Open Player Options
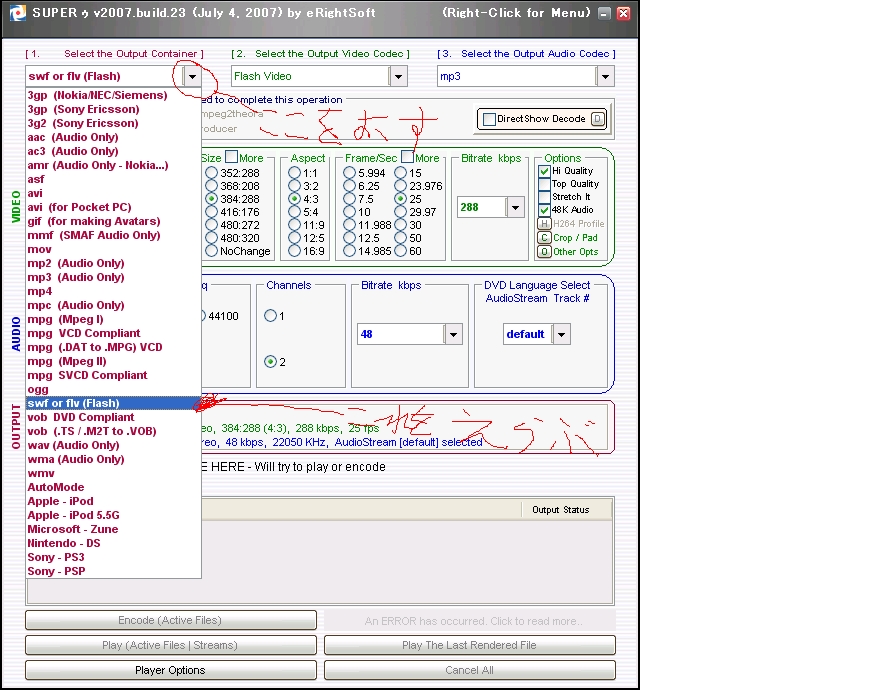Image resolution: width=875 pixels, height=690 pixels. 171,670
